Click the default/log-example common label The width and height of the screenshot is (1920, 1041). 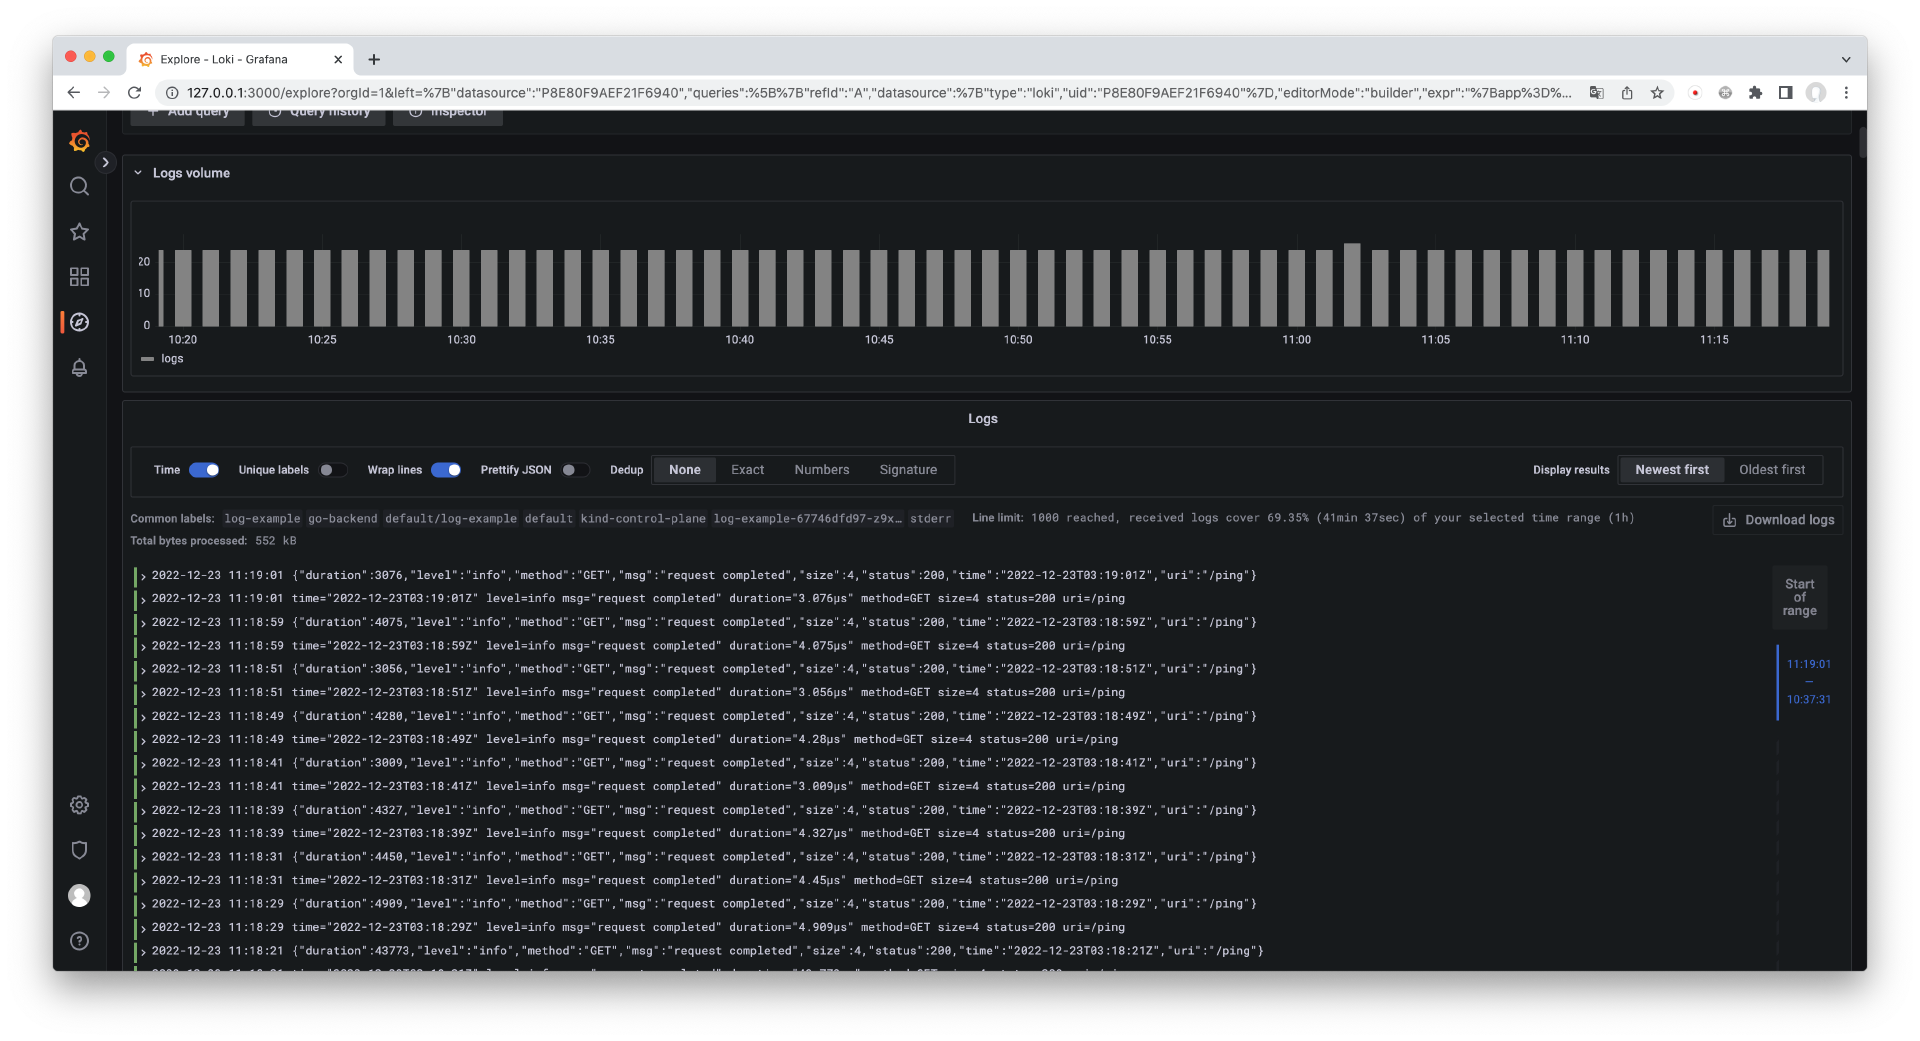(451, 519)
